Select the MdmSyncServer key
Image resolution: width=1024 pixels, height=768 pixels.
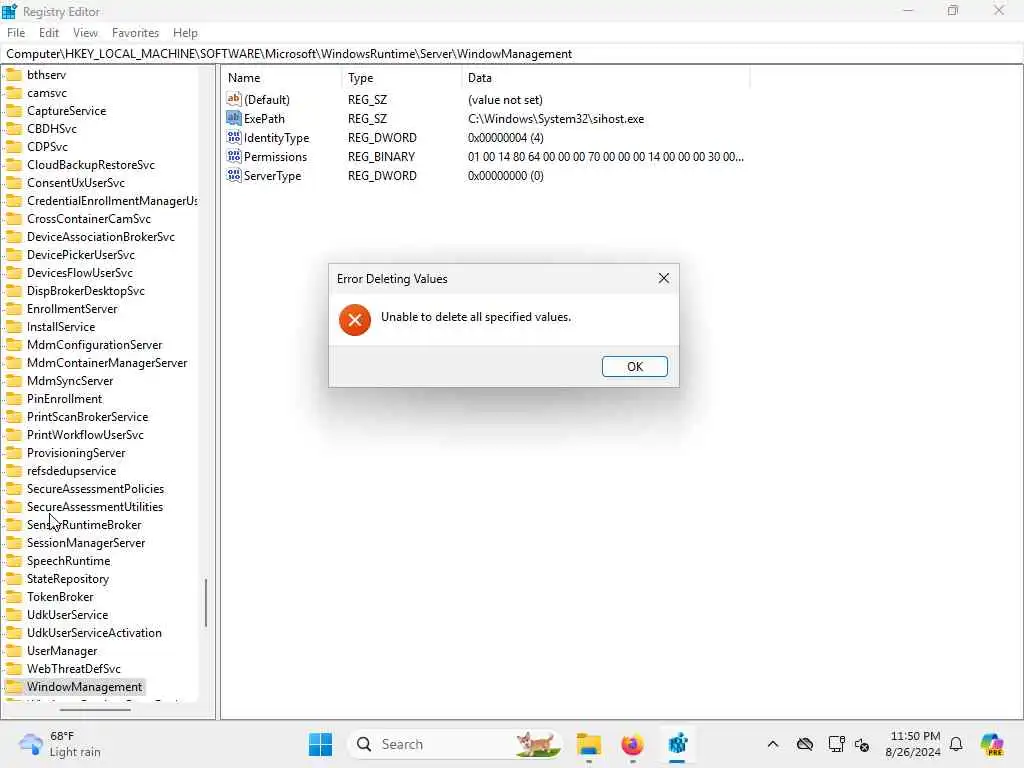pyautogui.click(x=70, y=380)
